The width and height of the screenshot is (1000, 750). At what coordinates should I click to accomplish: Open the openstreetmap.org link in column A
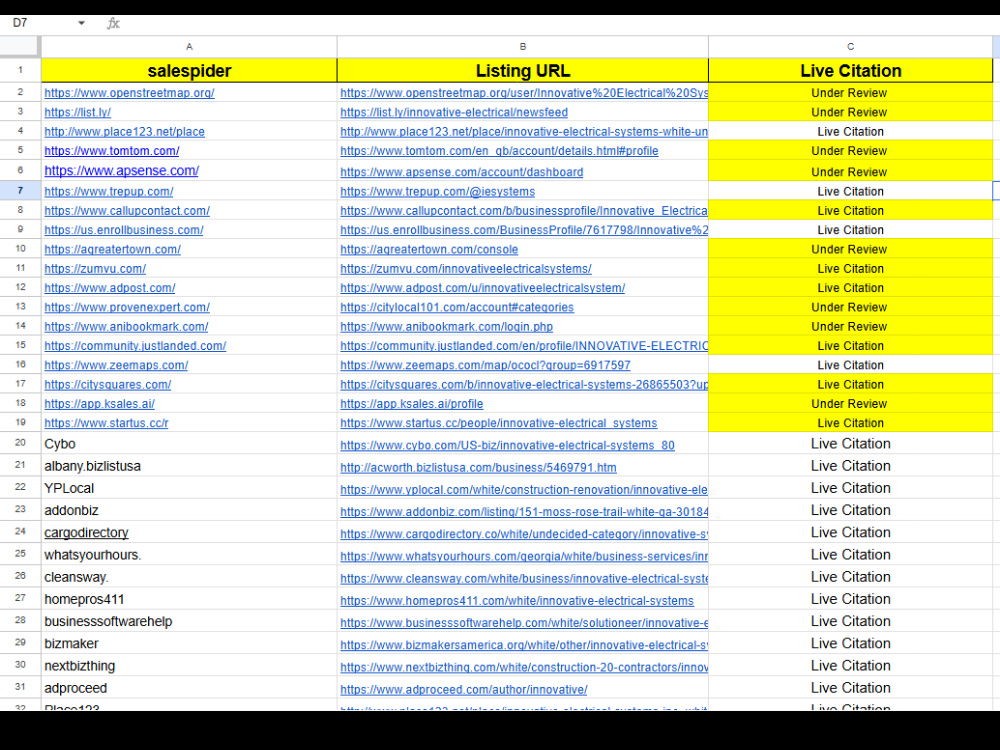click(129, 93)
